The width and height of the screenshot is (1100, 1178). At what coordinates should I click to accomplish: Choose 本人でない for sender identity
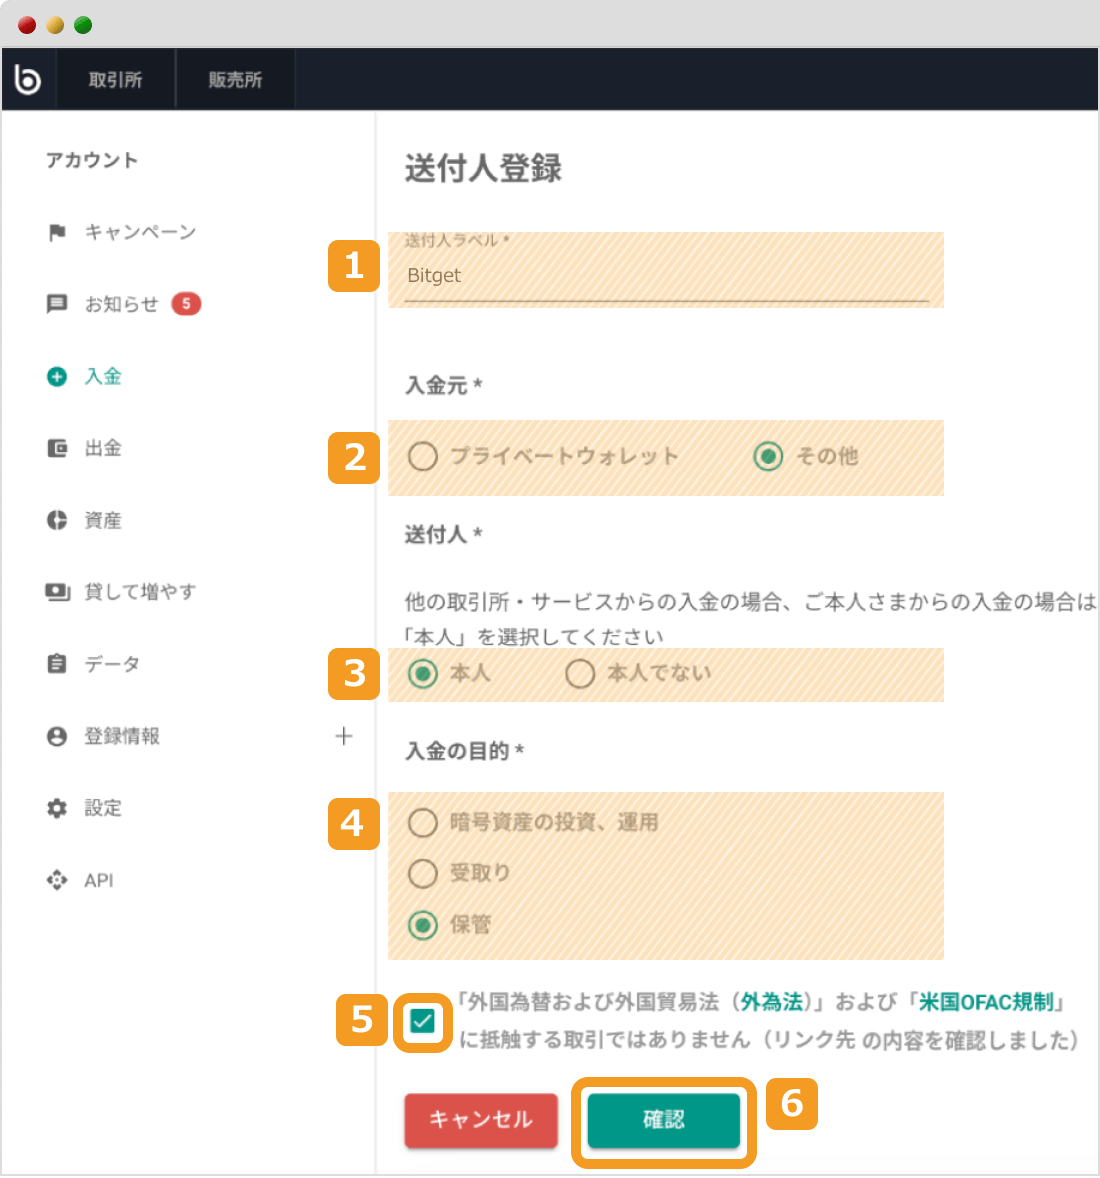580,674
